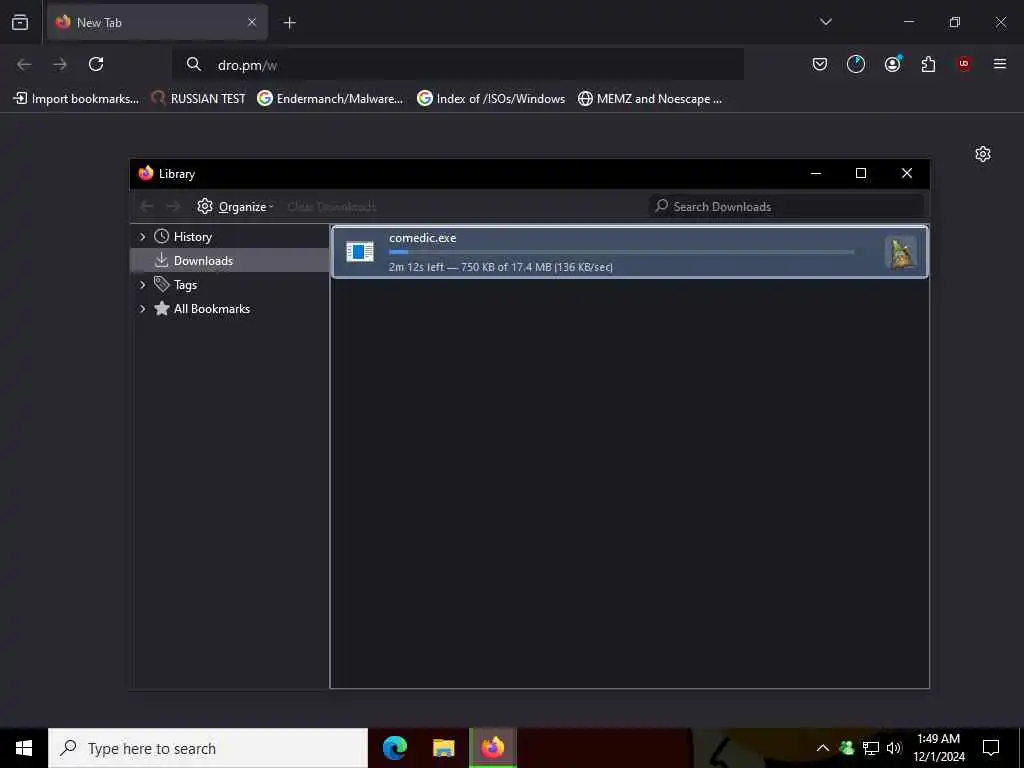Viewport: 1024px width, 768px height.
Task: Click the Import bookmarks... bookmark item
Action: pyautogui.click(x=76, y=99)
